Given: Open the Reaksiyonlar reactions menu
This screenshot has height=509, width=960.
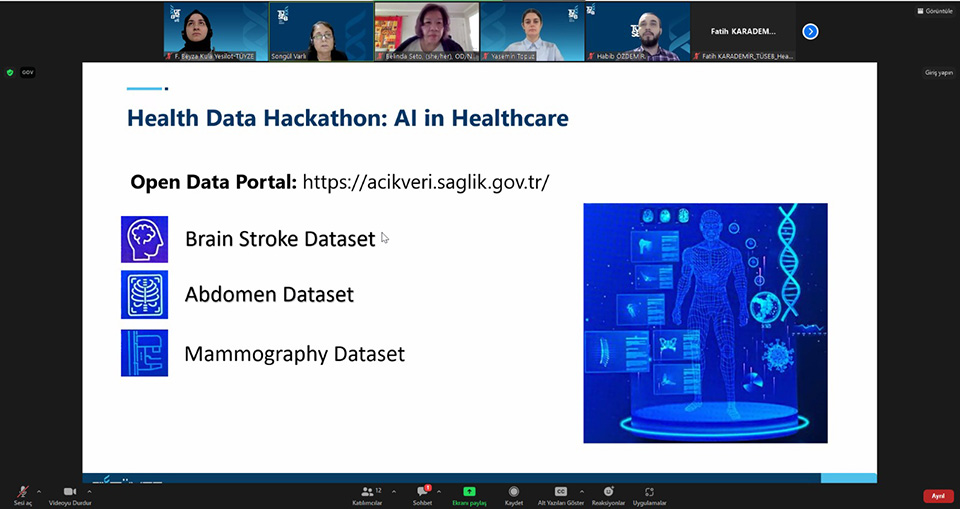Looking at the screenshot, I should pos(608,493).
